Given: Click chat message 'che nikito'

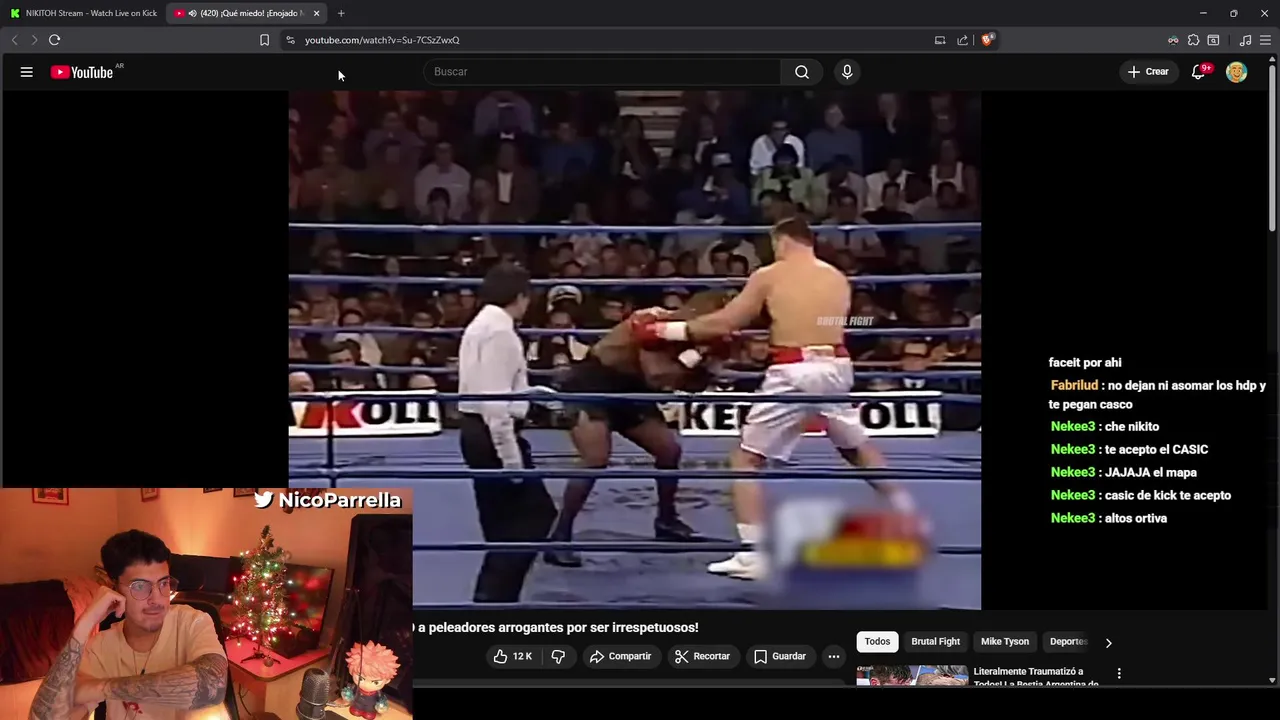Looking at the screenshot, I should click(1132, 427).
